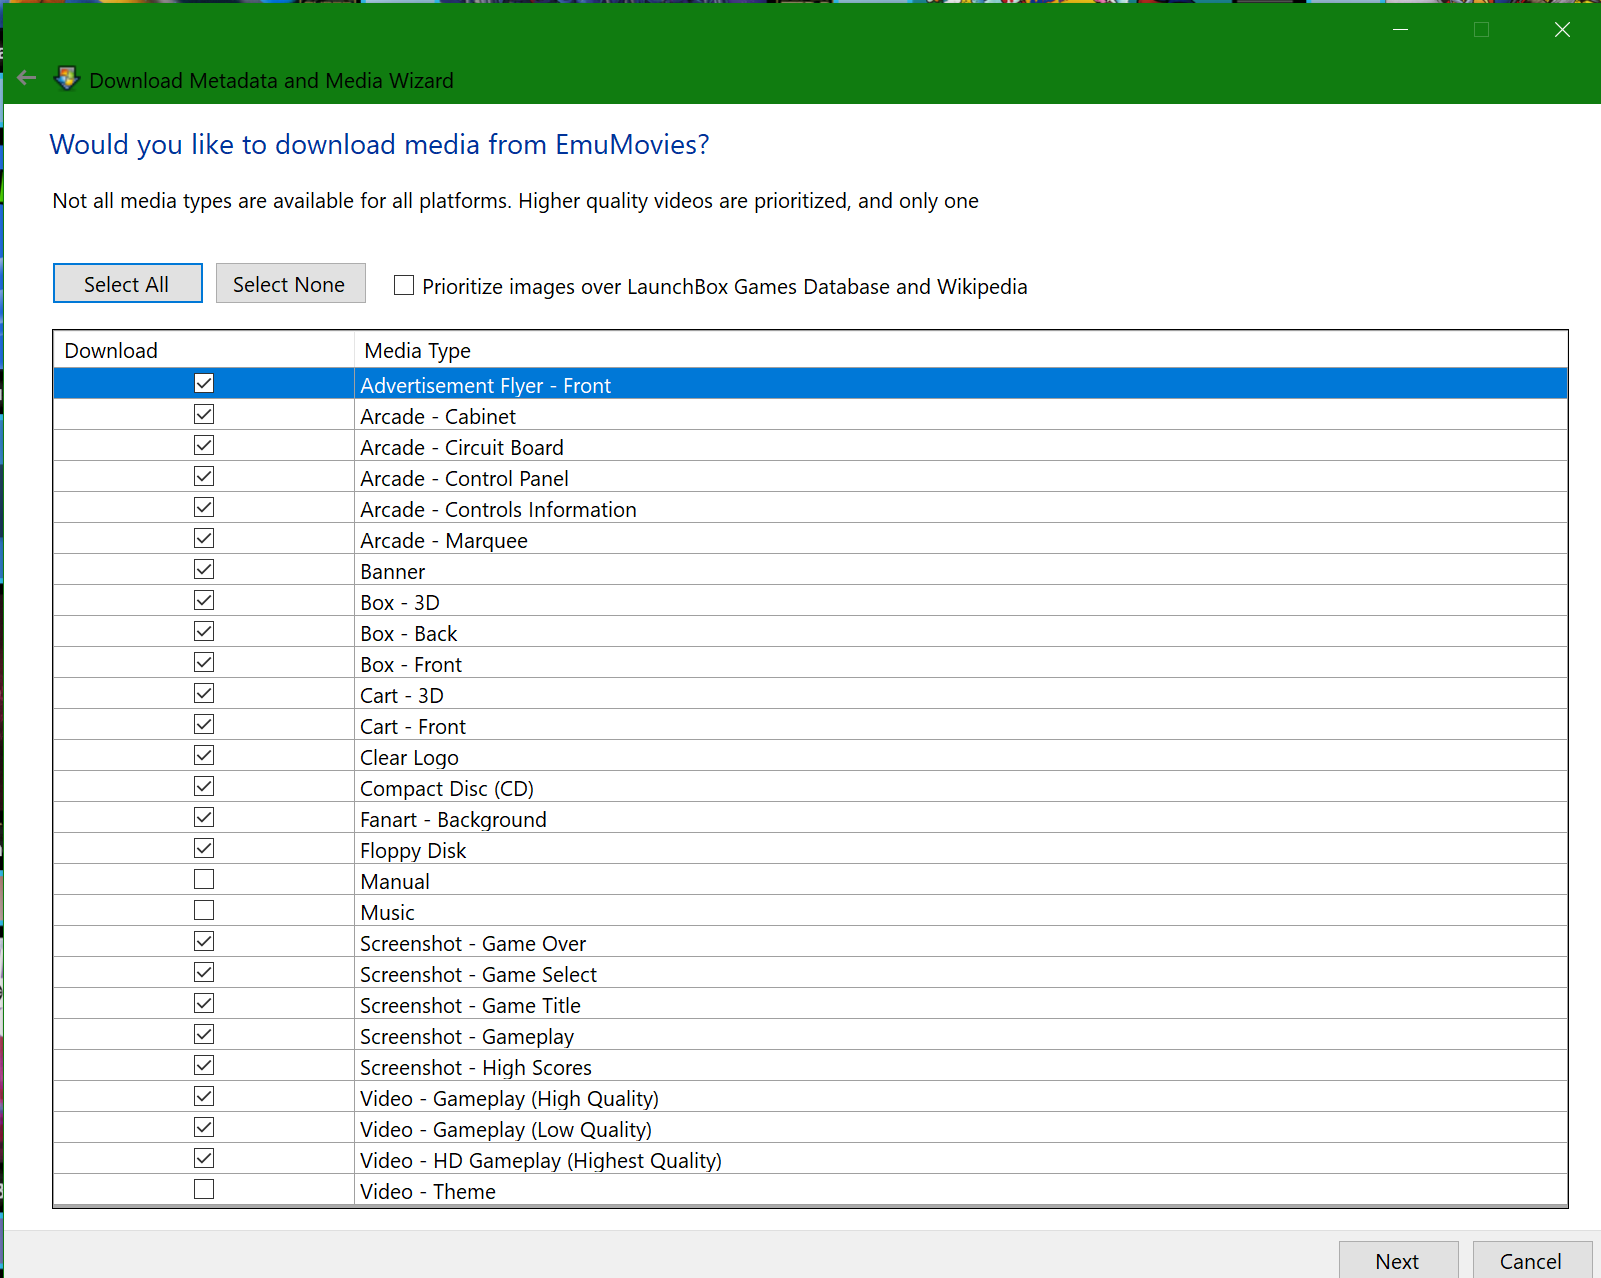Cancel the wizard

pos(1531,1260)
